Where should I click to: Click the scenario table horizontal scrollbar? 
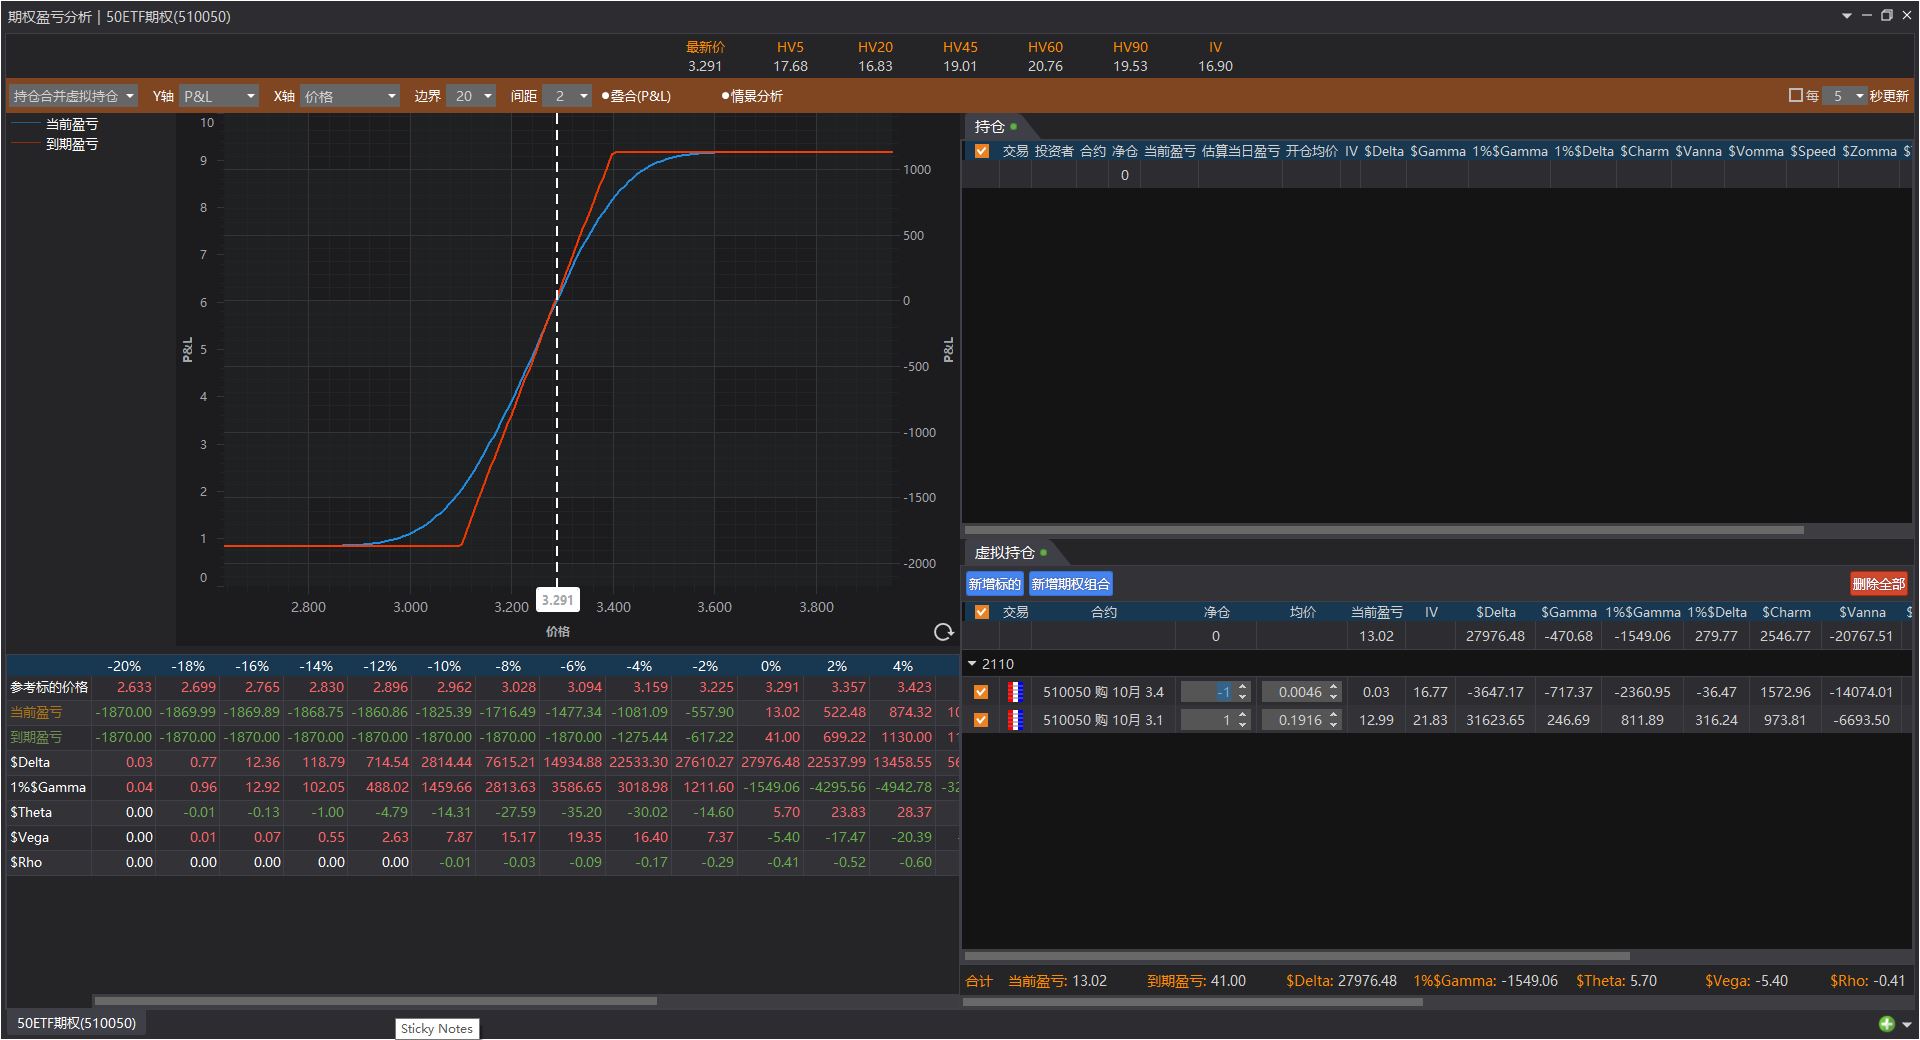pos(375,1000)
